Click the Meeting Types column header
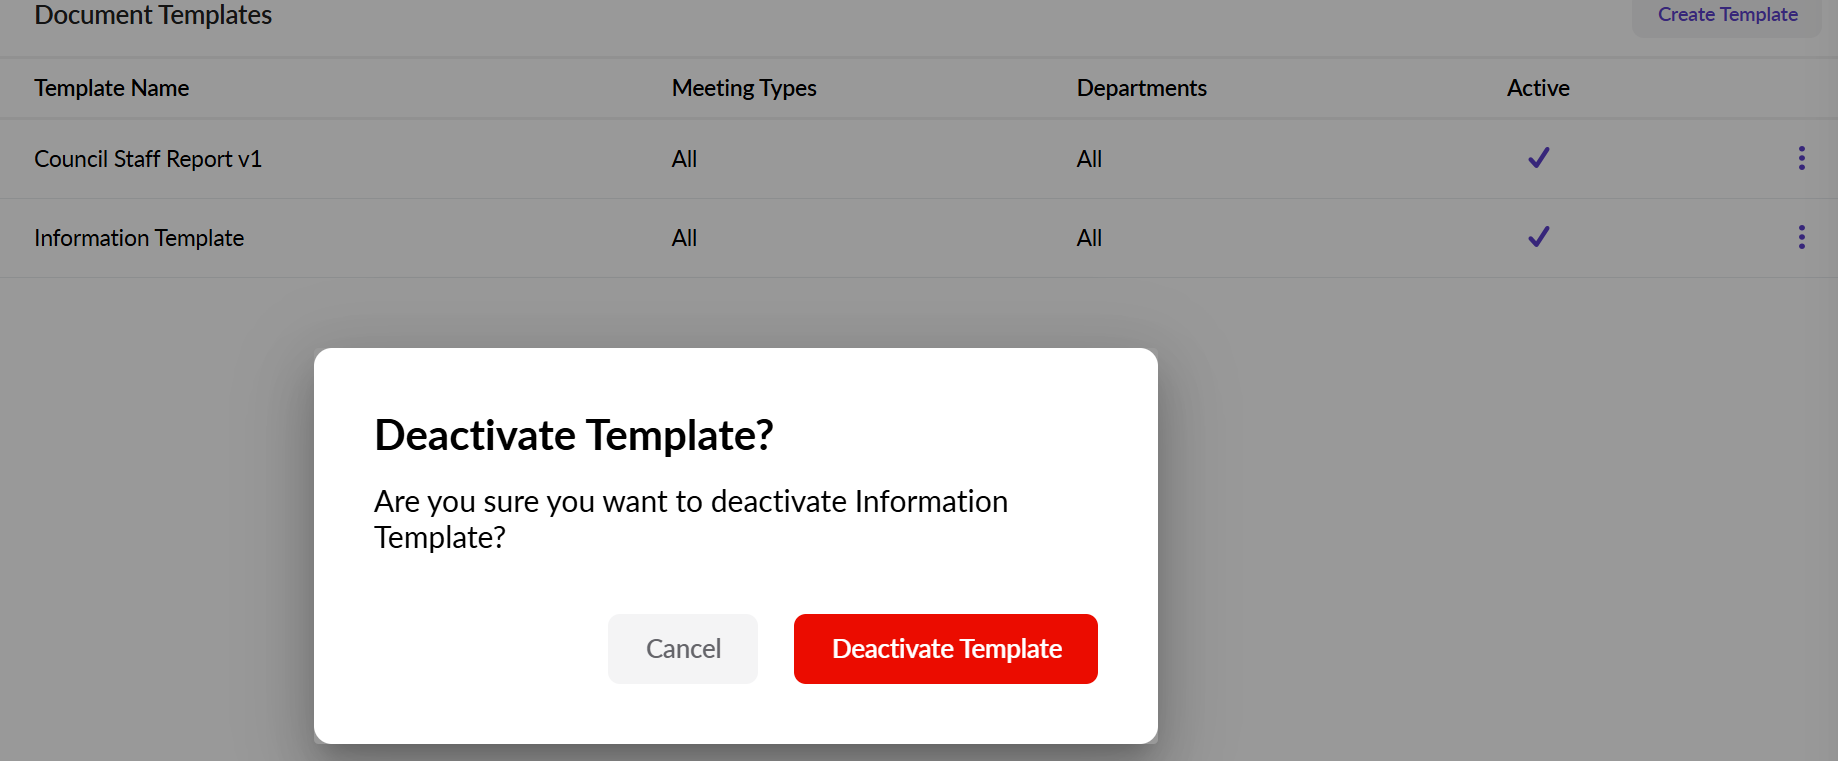1838x761 pixels. (744, 88)
